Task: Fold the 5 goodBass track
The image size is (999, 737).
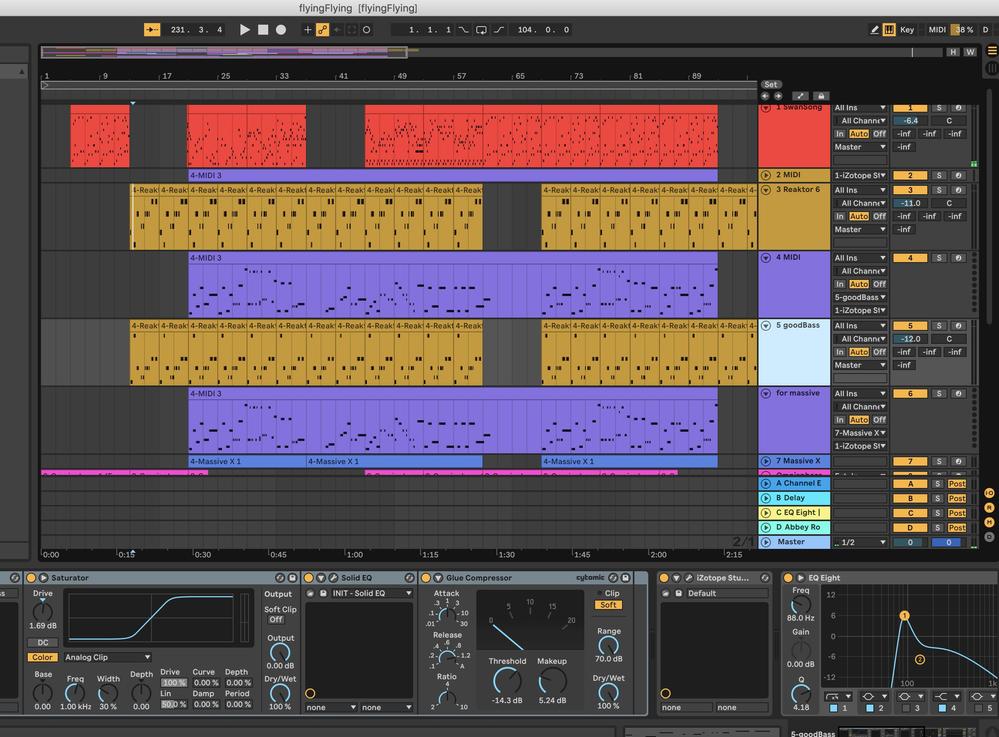Action: point(766,326)
